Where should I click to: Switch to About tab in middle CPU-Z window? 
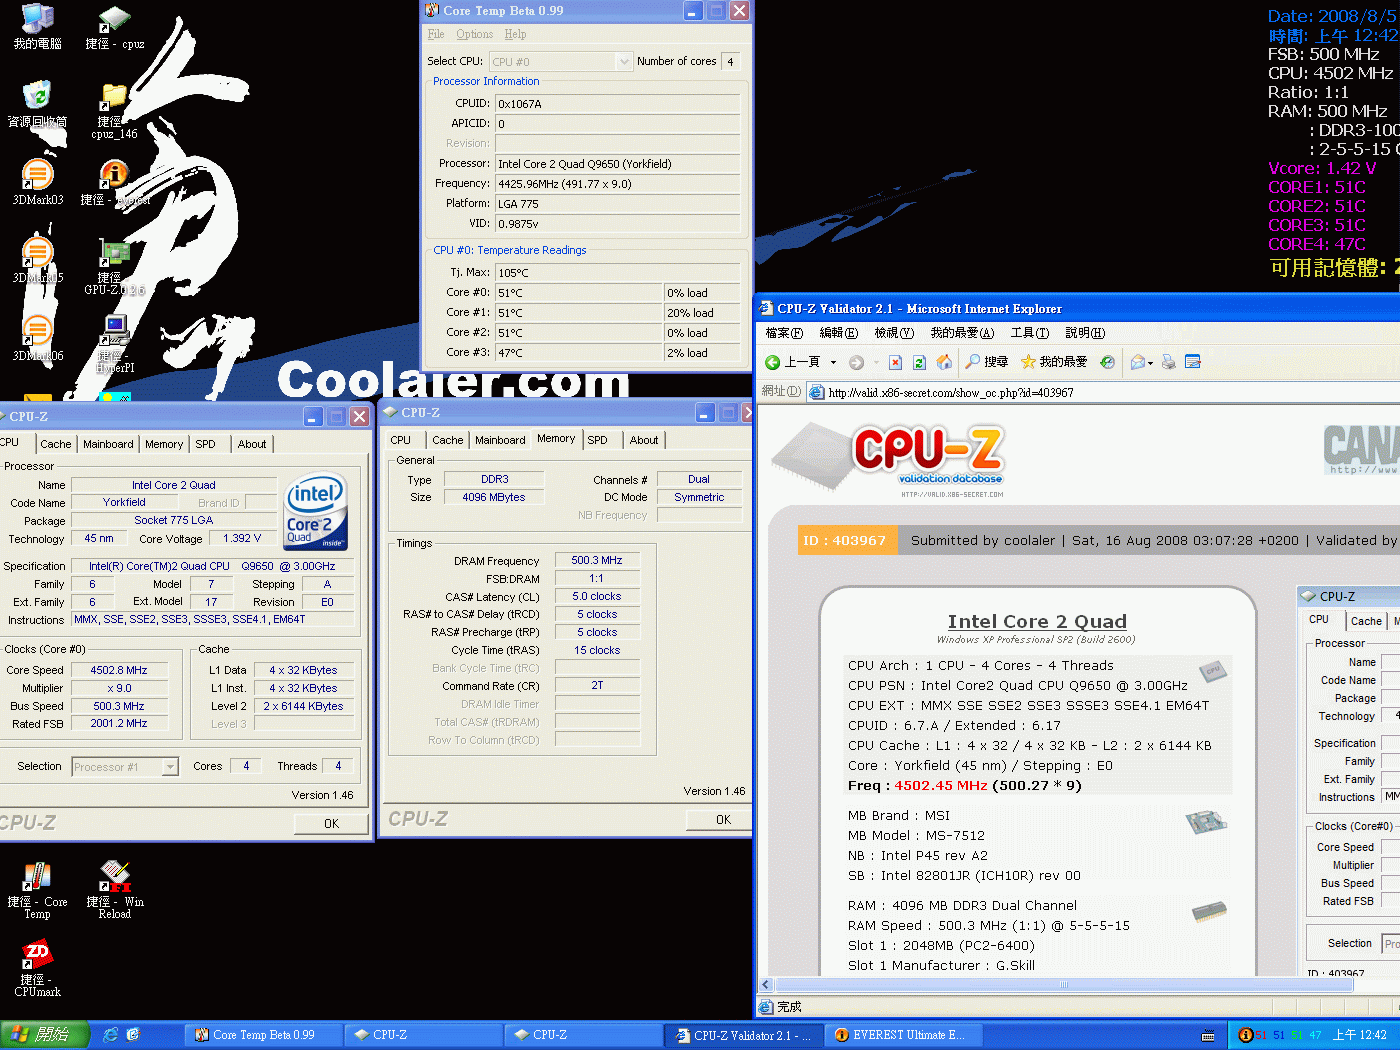pyautogui.click(x=644, y=440)
